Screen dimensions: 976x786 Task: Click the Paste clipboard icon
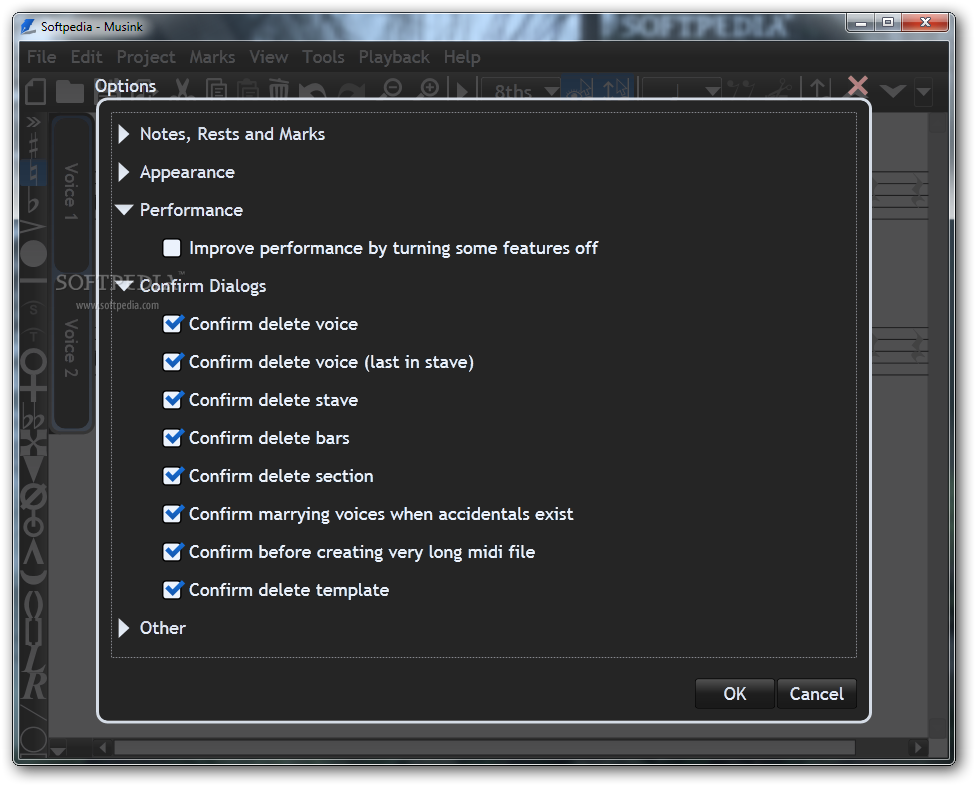pyautogui.click(x=248, y=89)
